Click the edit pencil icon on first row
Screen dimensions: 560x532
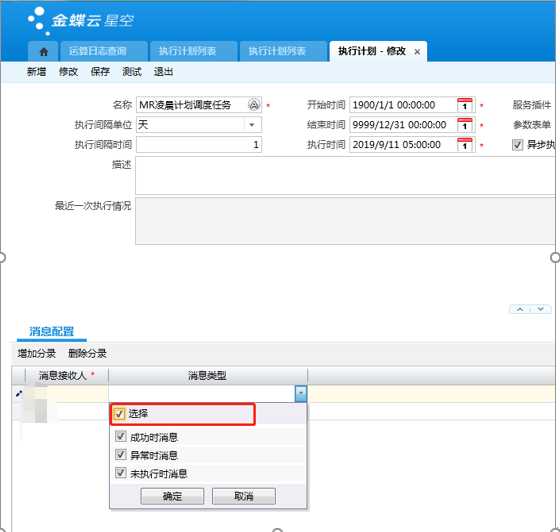tap(19, 393)
